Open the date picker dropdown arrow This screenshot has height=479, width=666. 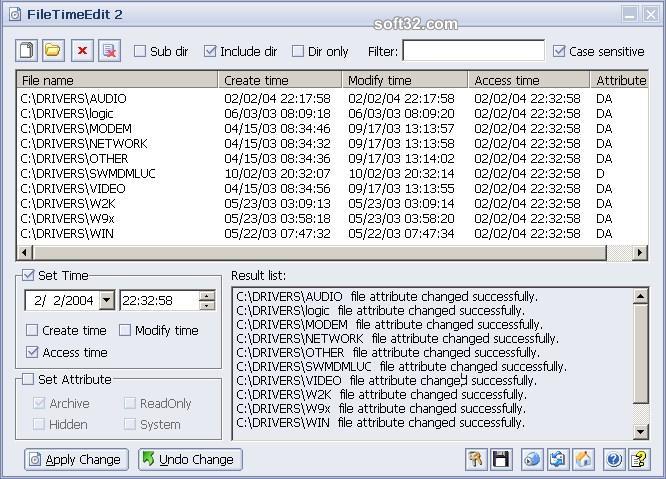[x=107, y=300]
